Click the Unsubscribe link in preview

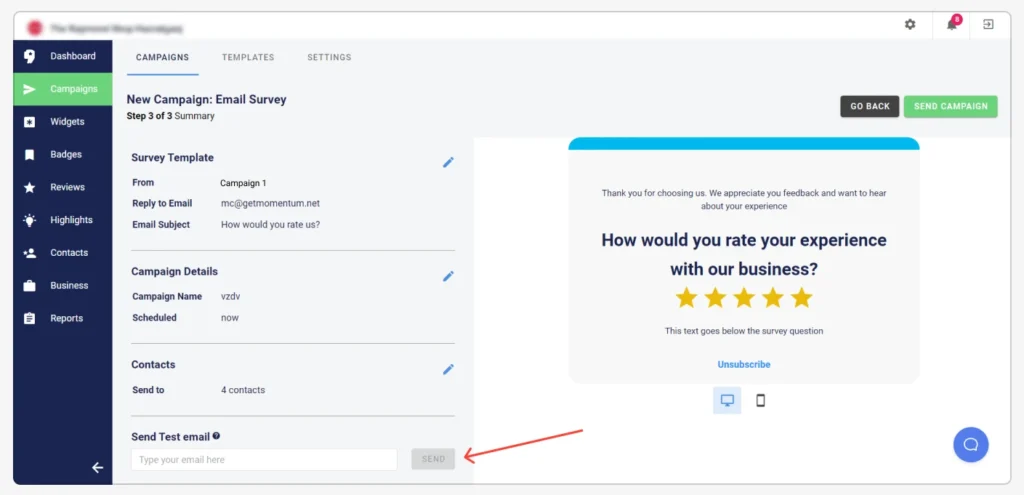743,364
